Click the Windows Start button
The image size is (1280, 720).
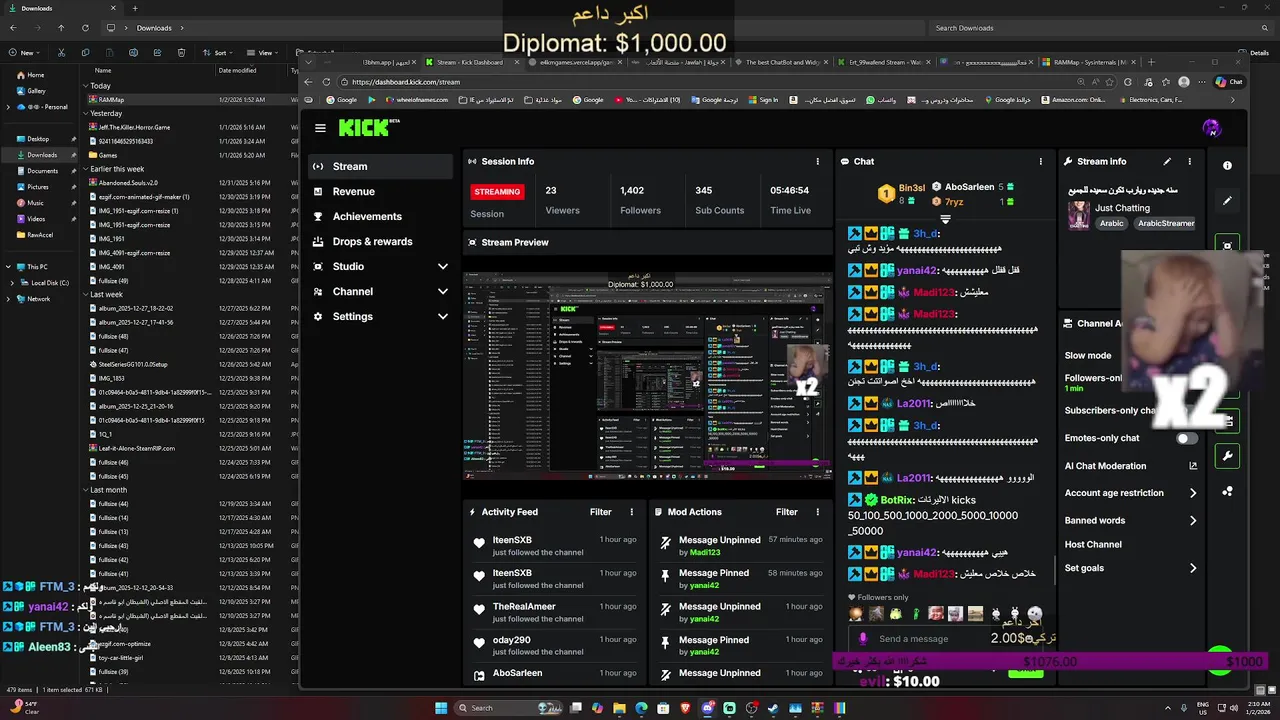(441, 708)
